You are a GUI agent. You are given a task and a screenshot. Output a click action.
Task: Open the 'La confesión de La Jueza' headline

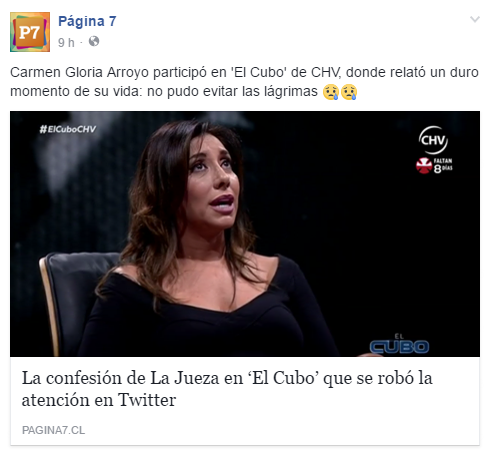pos(227,389)
